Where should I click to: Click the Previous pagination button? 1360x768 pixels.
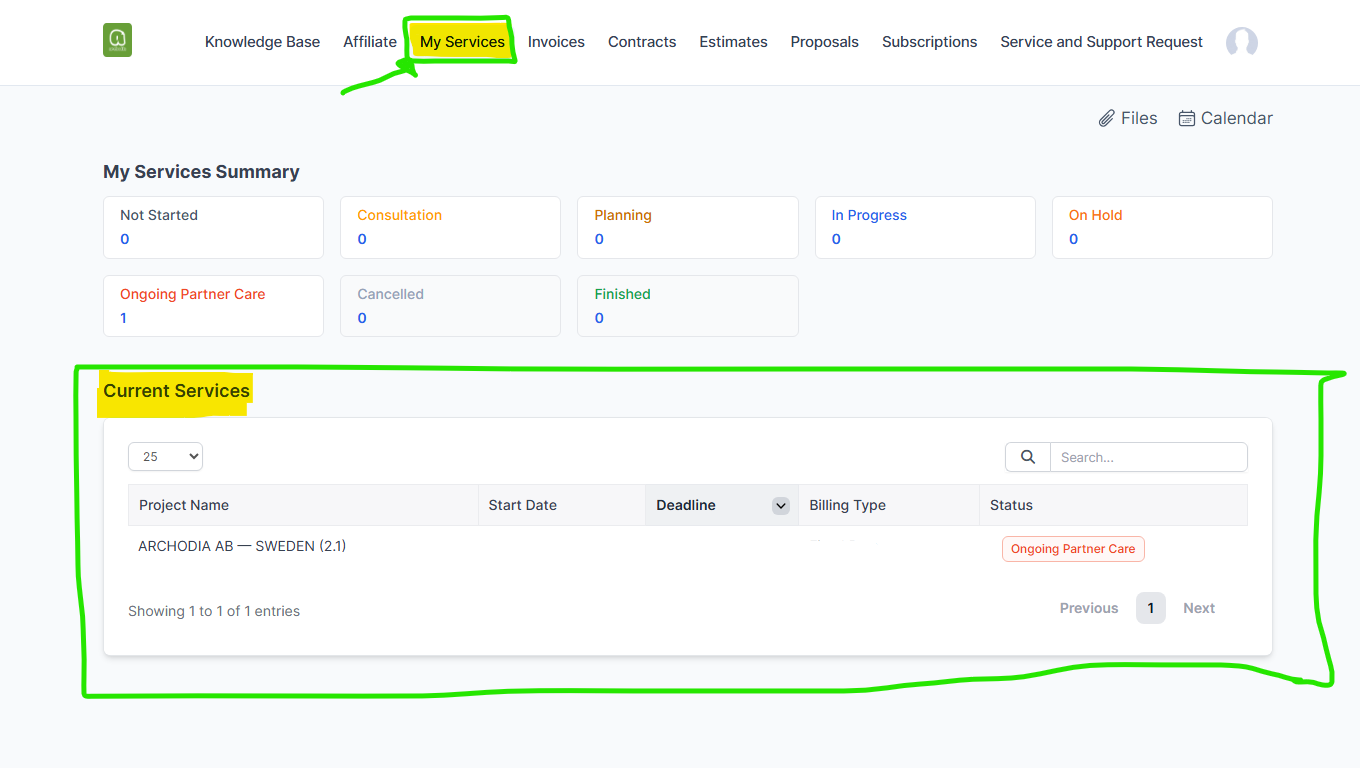pos(1088,608)
